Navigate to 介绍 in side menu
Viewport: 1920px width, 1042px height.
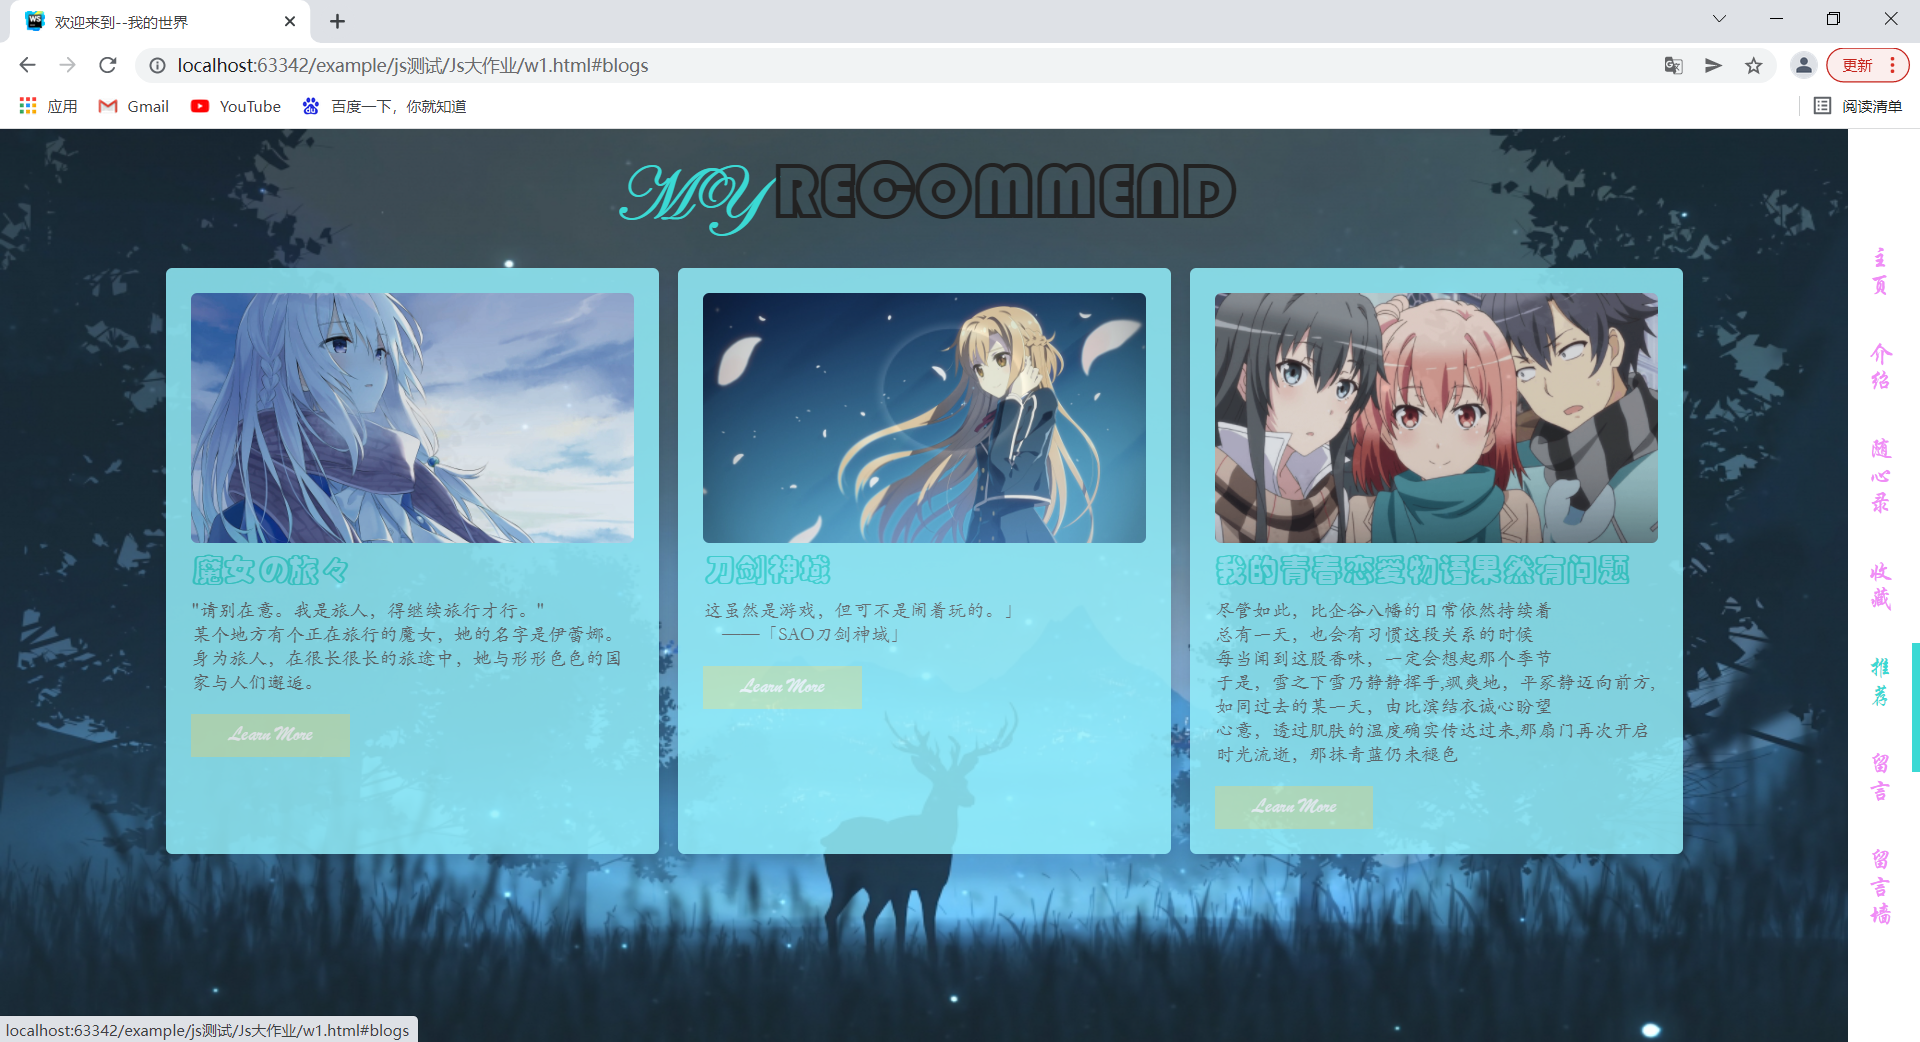pos(1880,367)
